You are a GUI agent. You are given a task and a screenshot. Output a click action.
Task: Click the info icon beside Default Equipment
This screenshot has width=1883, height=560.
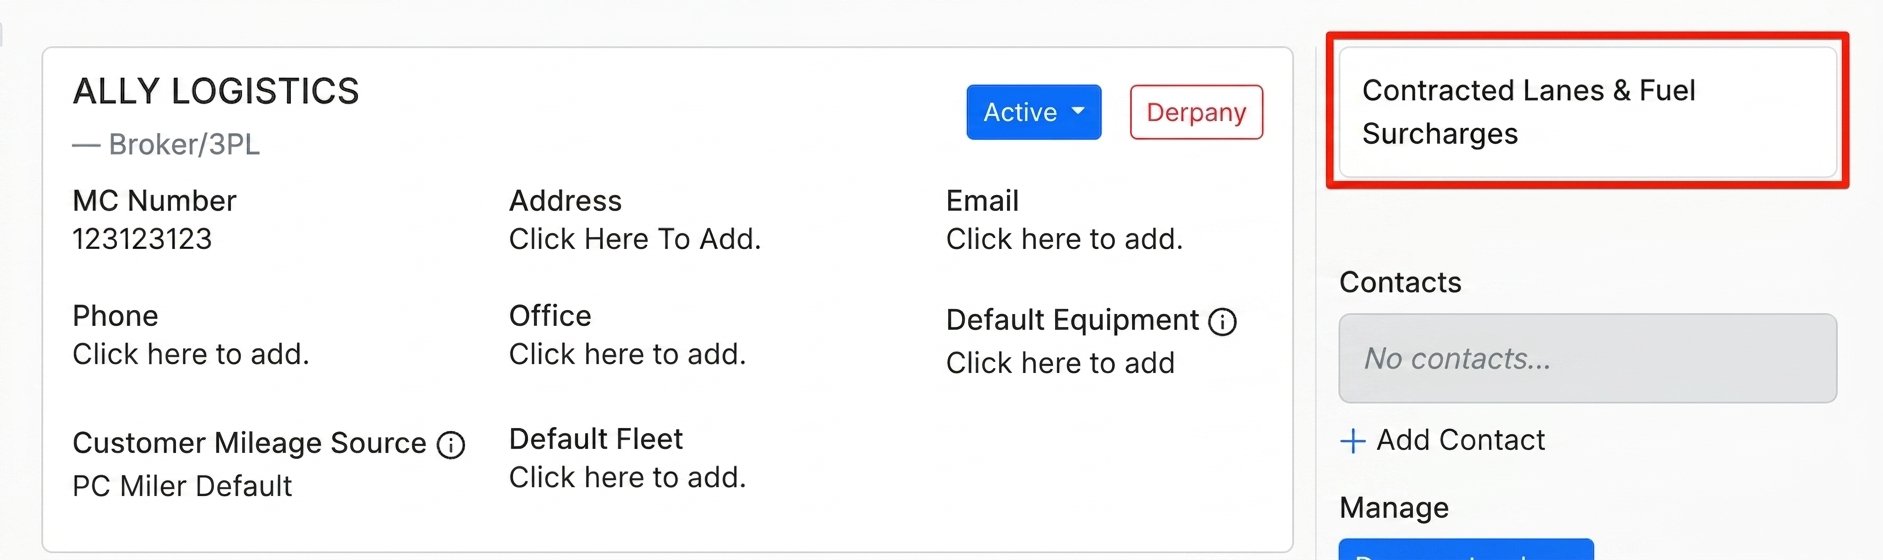pyautogui.click(x=1222, y=321)
